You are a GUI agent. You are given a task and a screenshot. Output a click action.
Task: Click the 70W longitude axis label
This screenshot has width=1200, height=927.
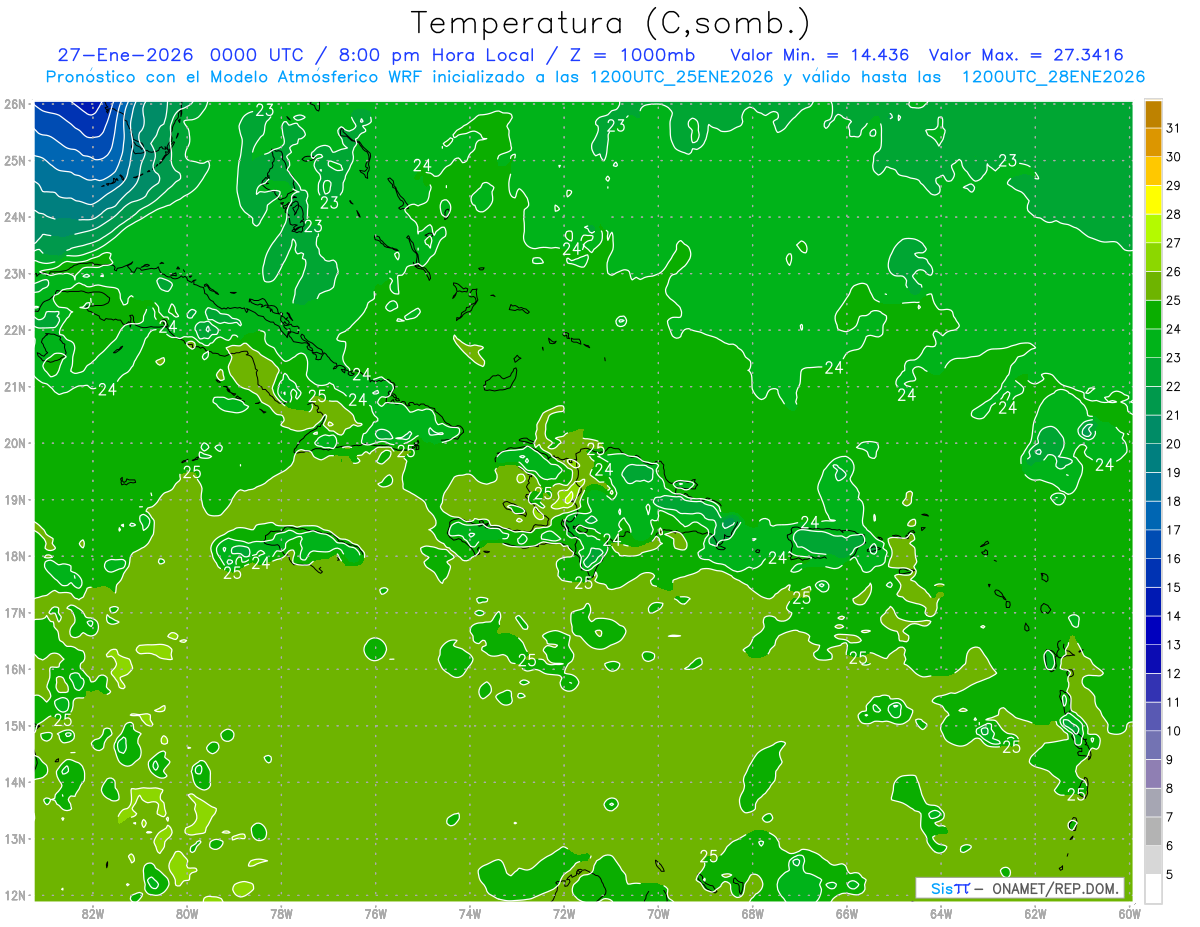[x=658, y=913]
